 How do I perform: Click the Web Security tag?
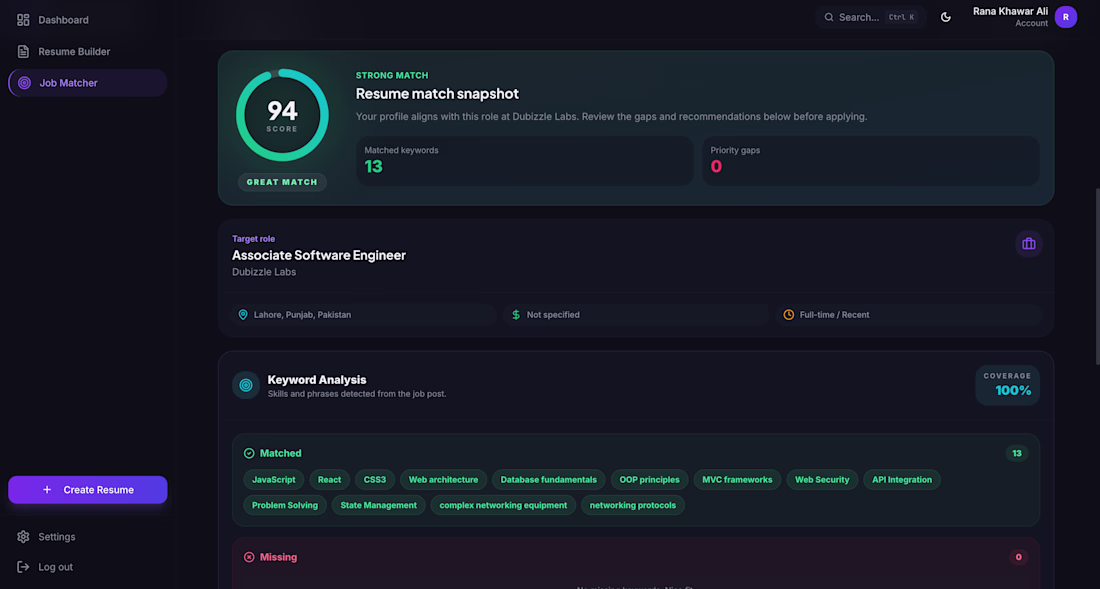tap(822, 480)
